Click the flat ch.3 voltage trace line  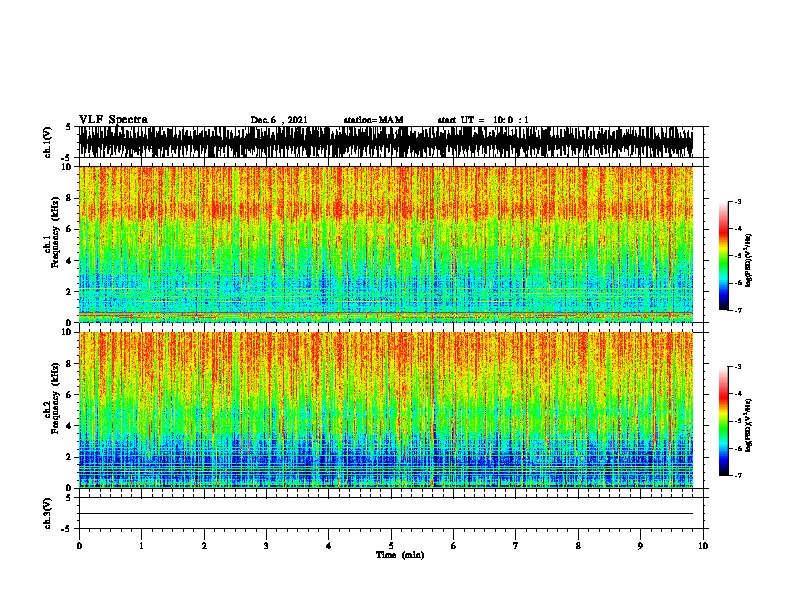click(386, 514)
